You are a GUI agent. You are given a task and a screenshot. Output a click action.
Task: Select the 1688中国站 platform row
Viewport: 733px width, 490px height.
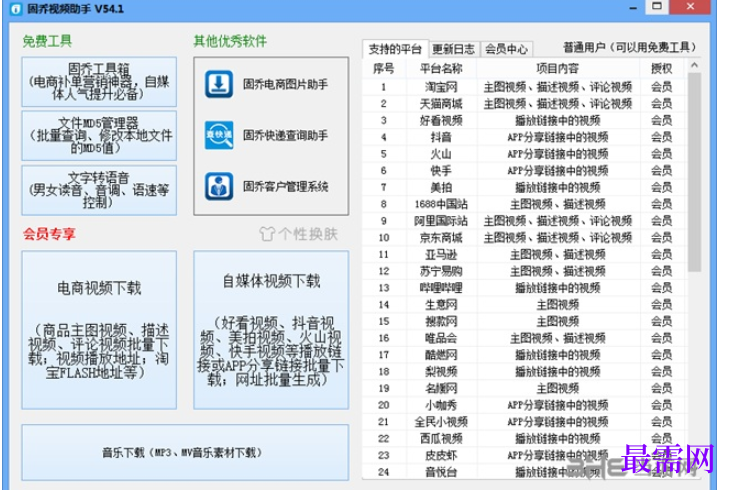[524, 204]
